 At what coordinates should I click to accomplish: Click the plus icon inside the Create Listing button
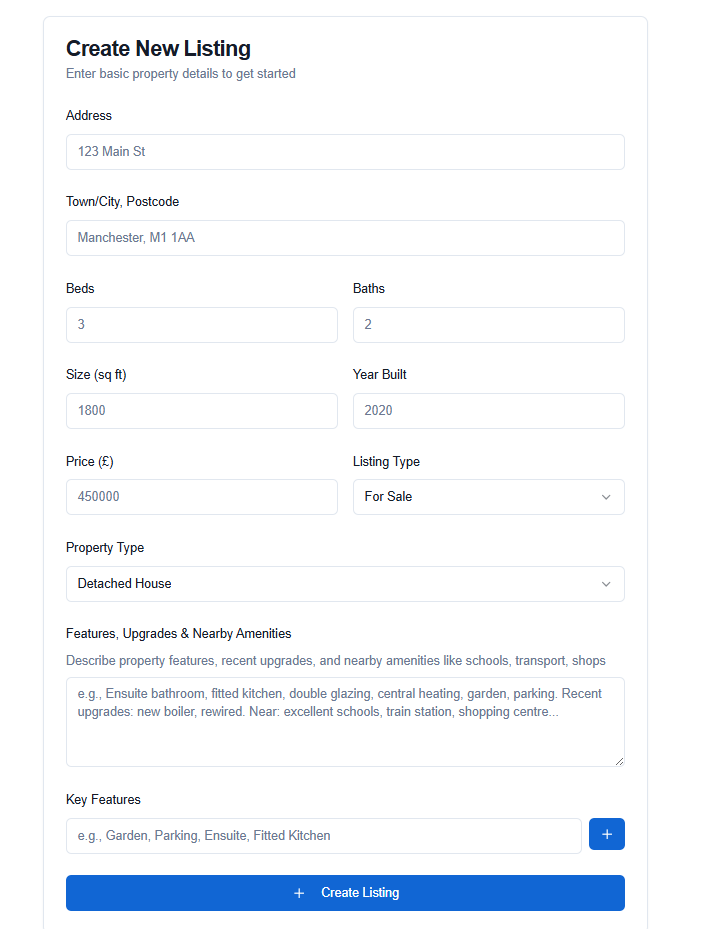[299, 893]
